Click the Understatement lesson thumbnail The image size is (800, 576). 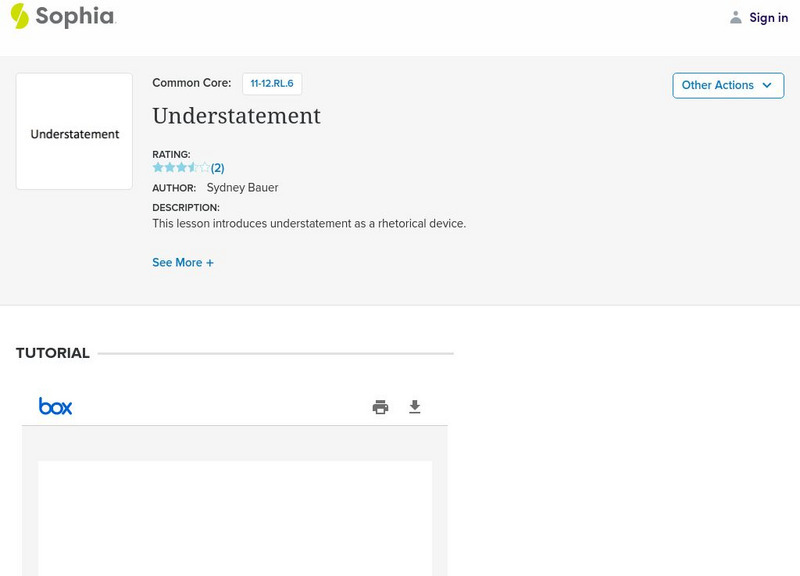pyautogui.click(x=73, y=131)
